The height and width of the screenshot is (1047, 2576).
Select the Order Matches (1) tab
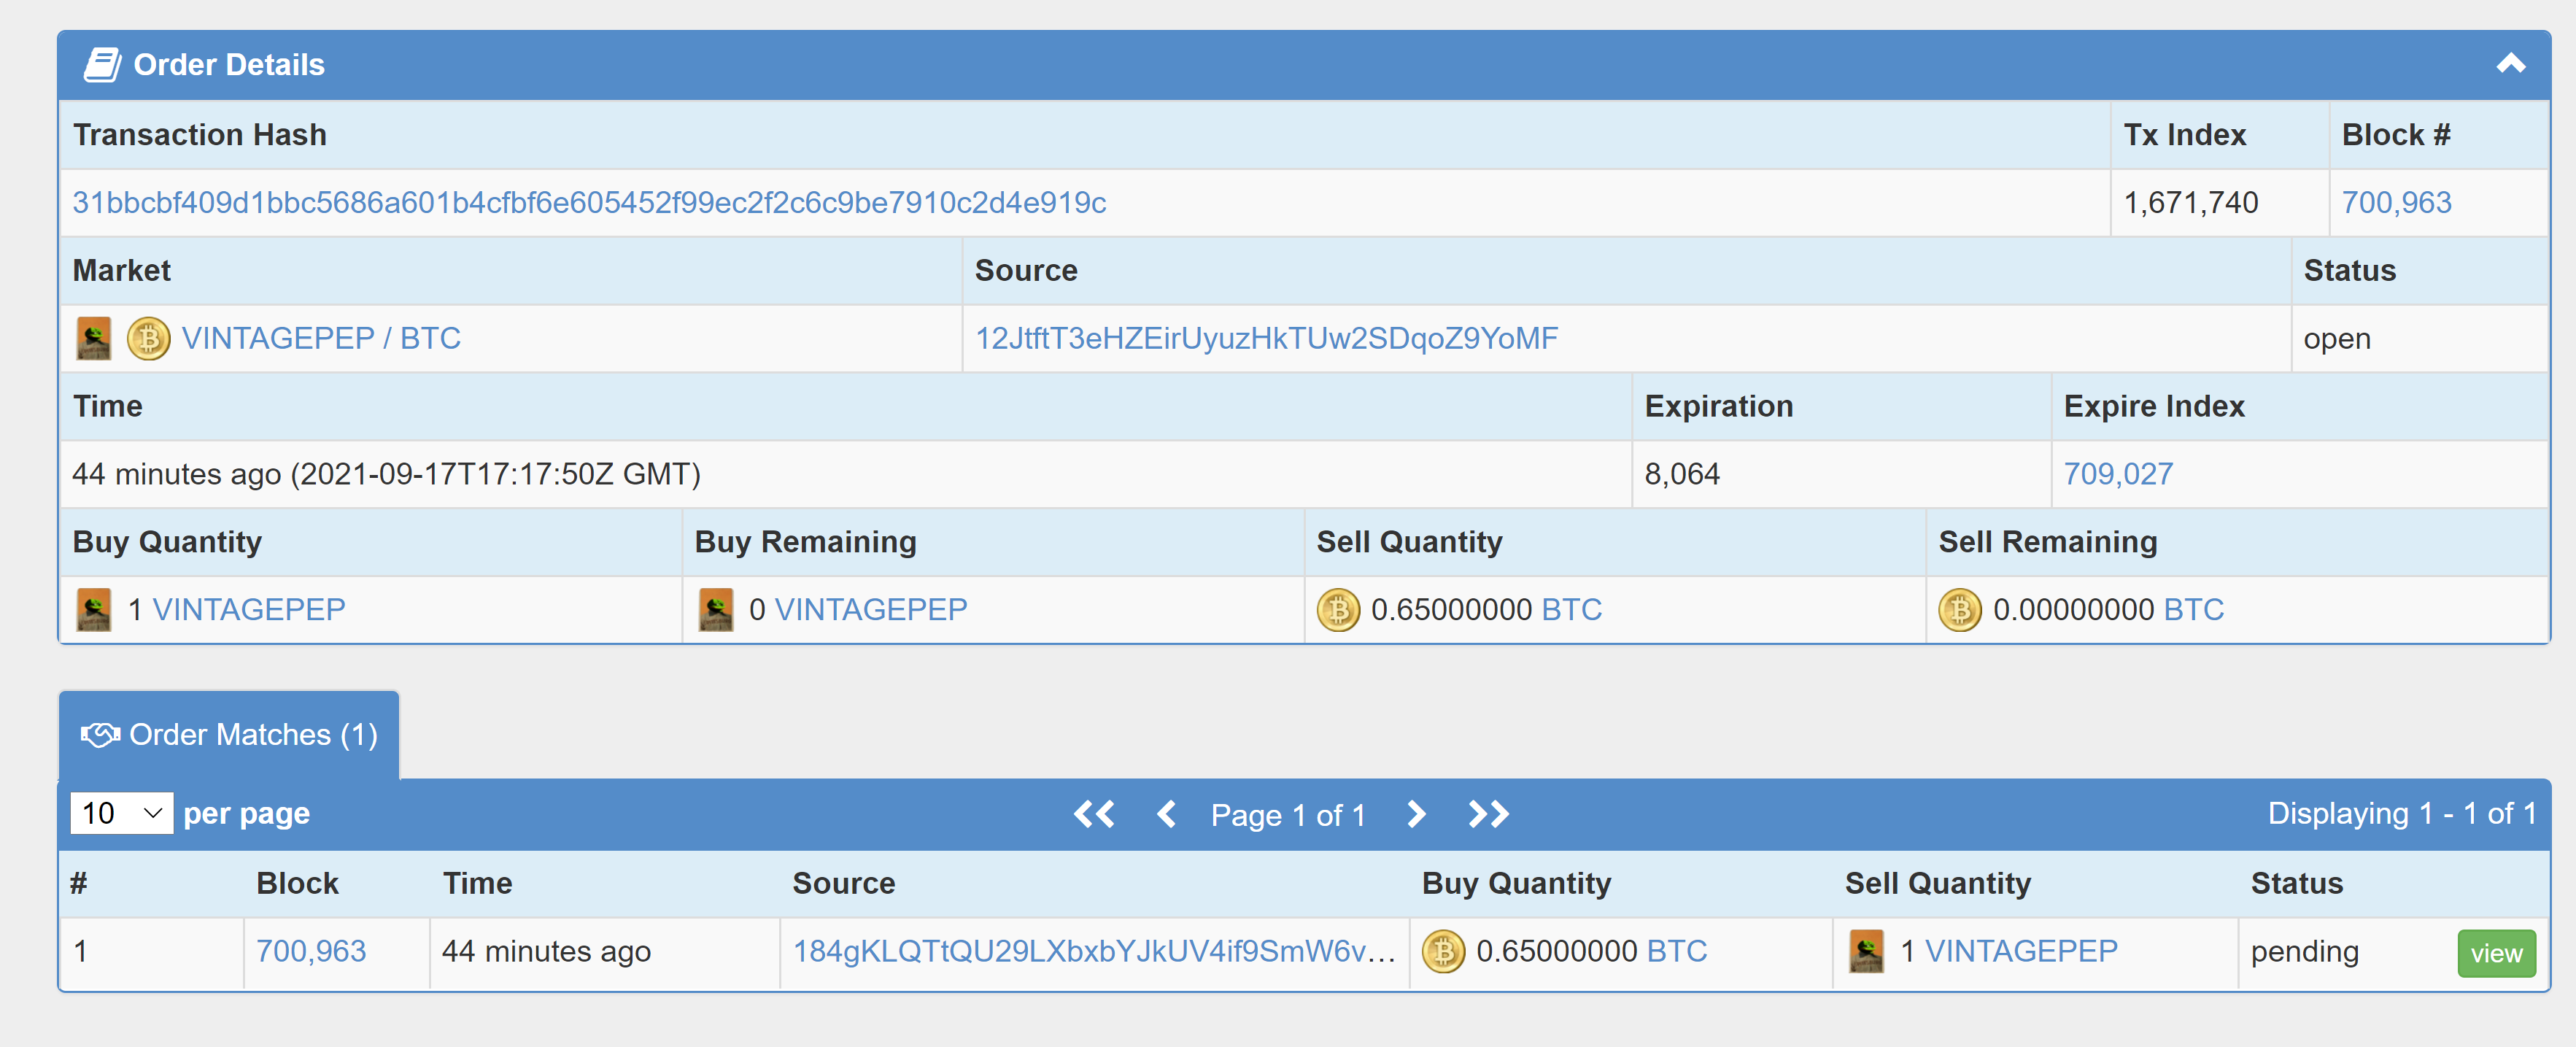229,735
